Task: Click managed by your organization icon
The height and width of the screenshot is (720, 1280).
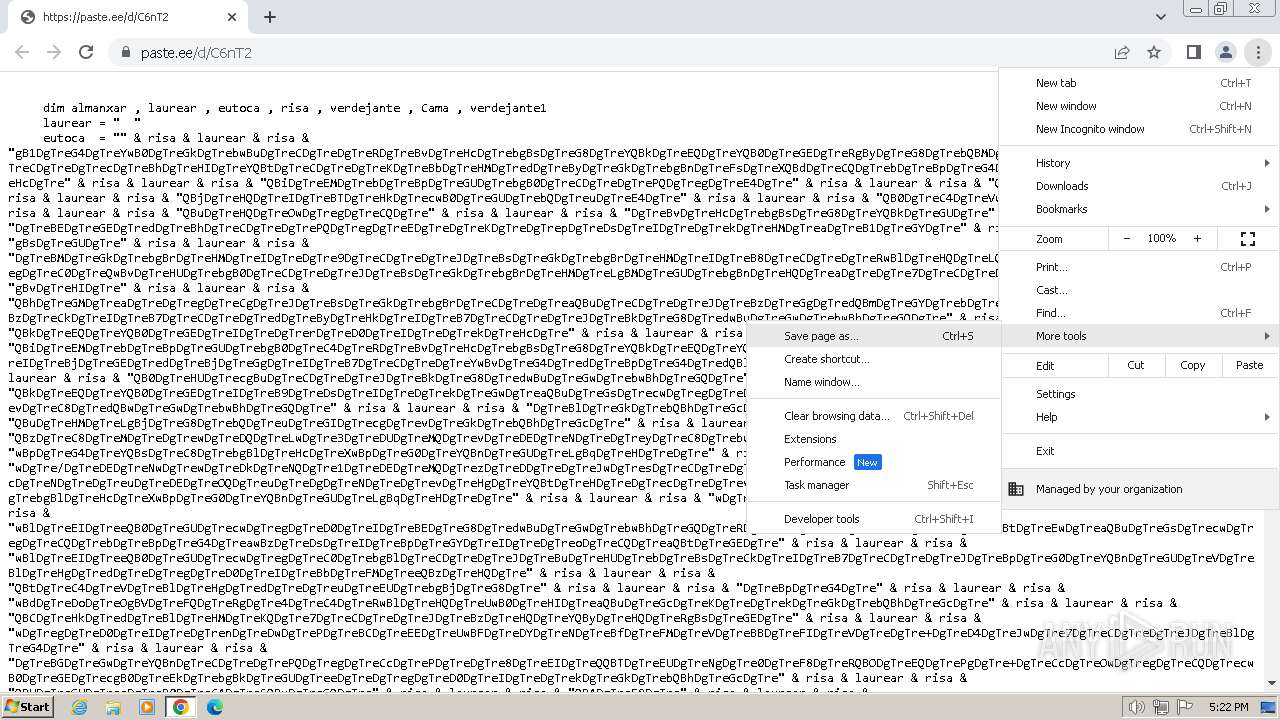Action: [x=1016, y=489]
